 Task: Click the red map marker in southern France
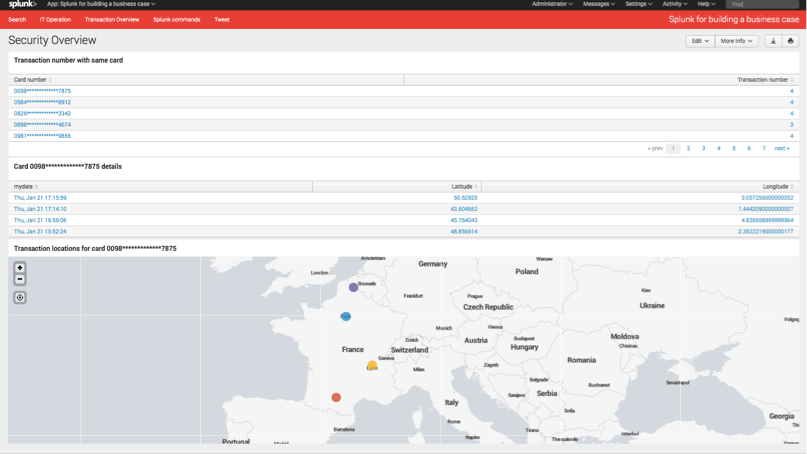pyautogui.click(x=336, y=397)
